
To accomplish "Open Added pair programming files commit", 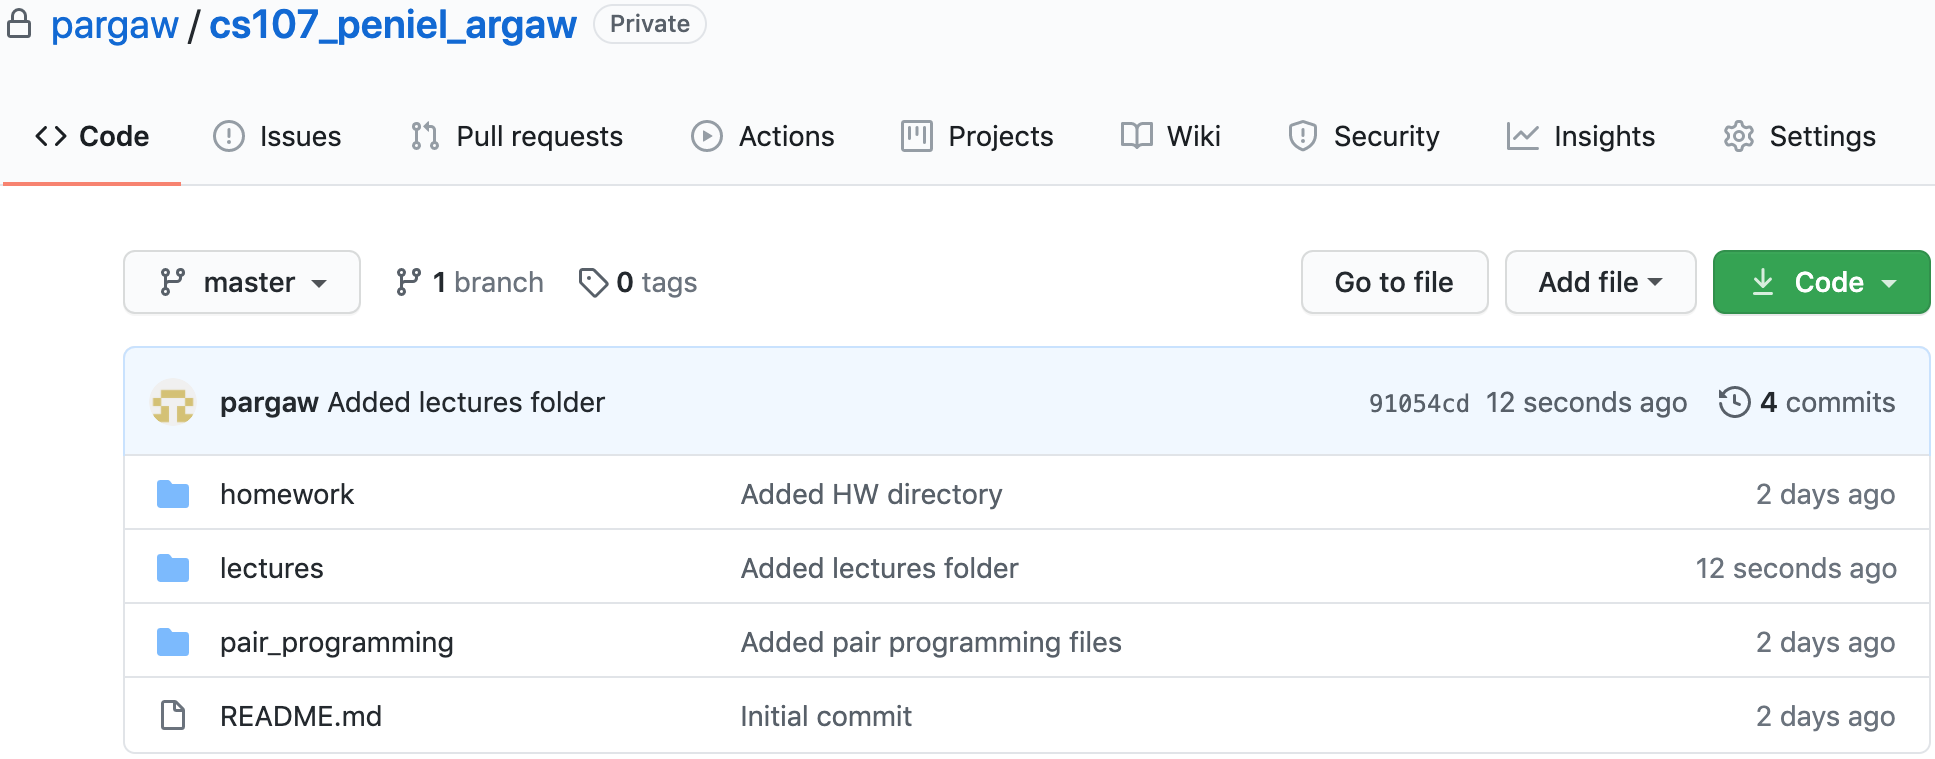I will pos(931,642).
